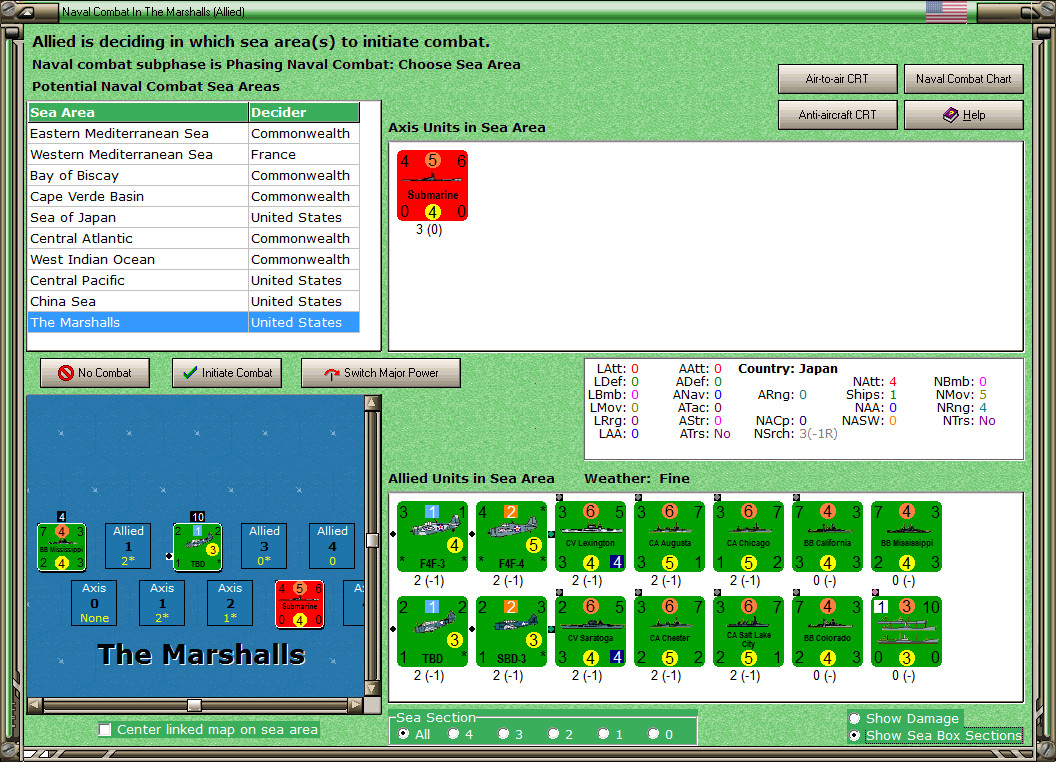The height and width of the screenshot is (762, 1056).
Task: Select the Central Pacific row
Action: point(194,280)
